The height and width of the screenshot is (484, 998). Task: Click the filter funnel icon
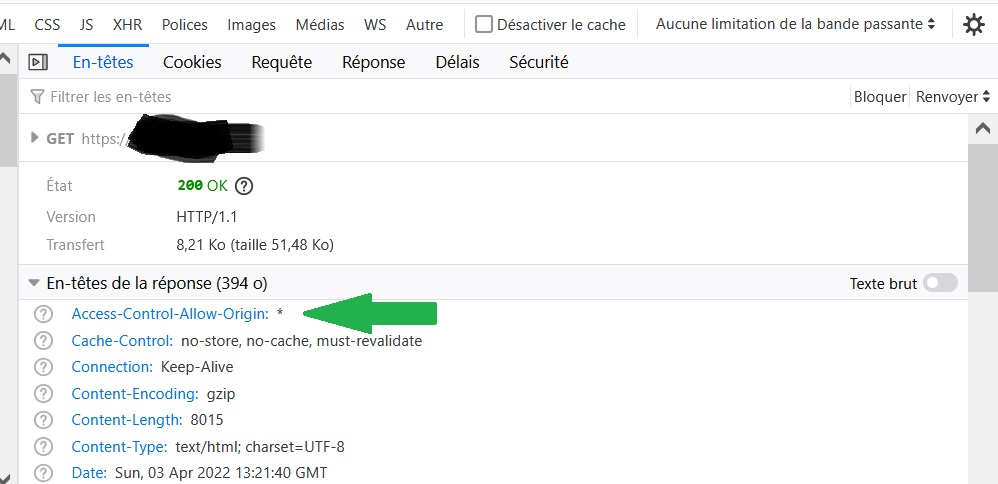tap(38, 97)
